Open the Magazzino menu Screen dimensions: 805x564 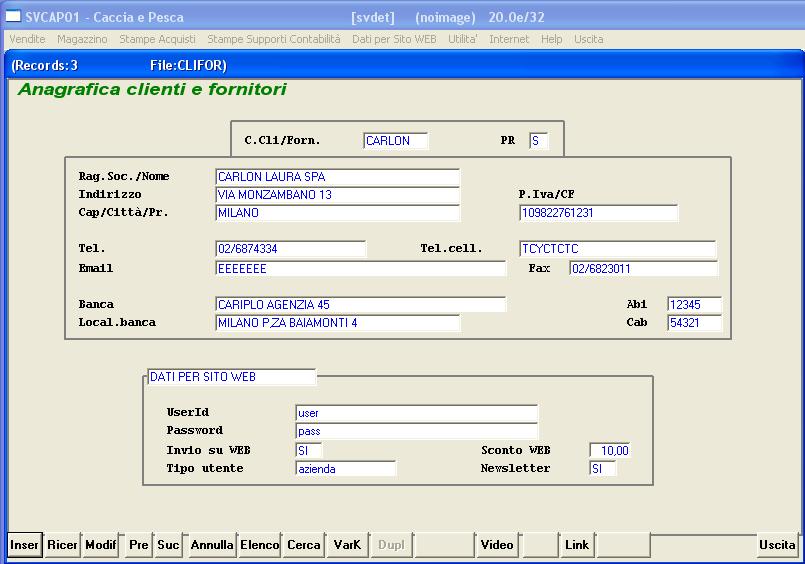[x=82, y=39]
